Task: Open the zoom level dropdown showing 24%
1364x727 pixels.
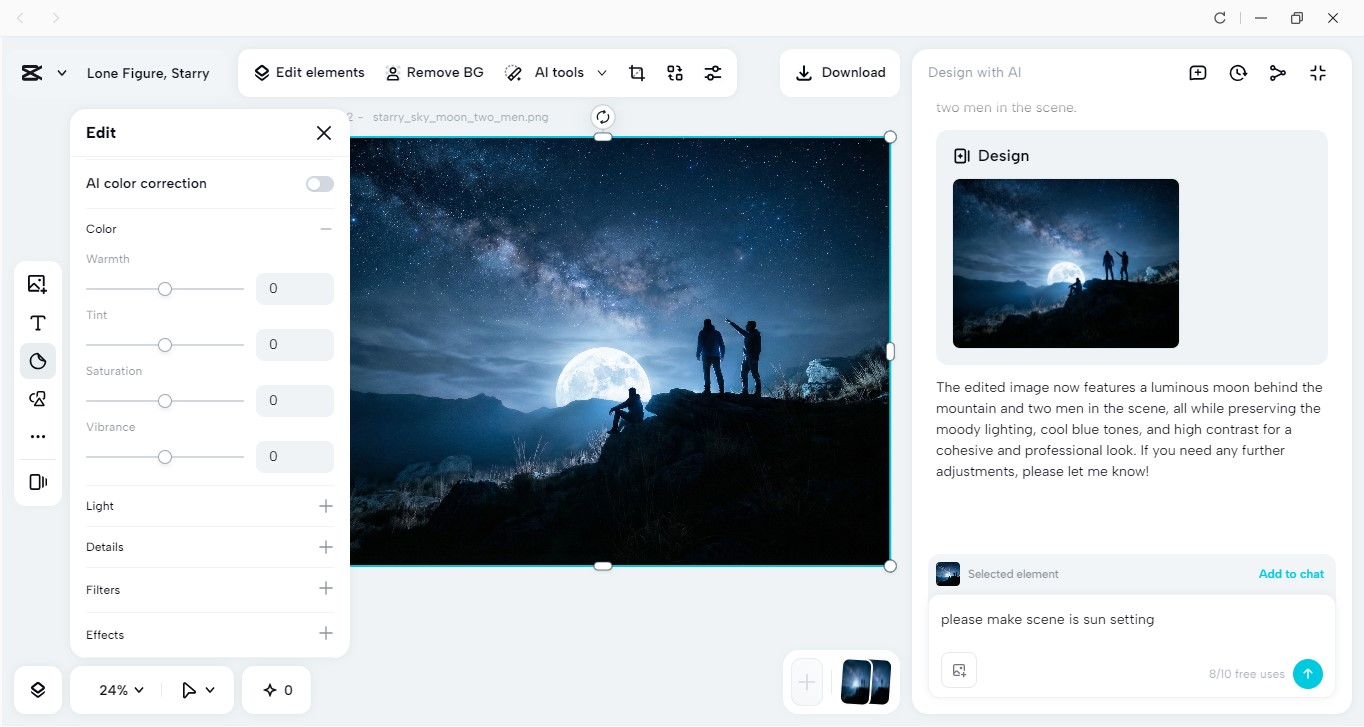Action: [118, 689]
